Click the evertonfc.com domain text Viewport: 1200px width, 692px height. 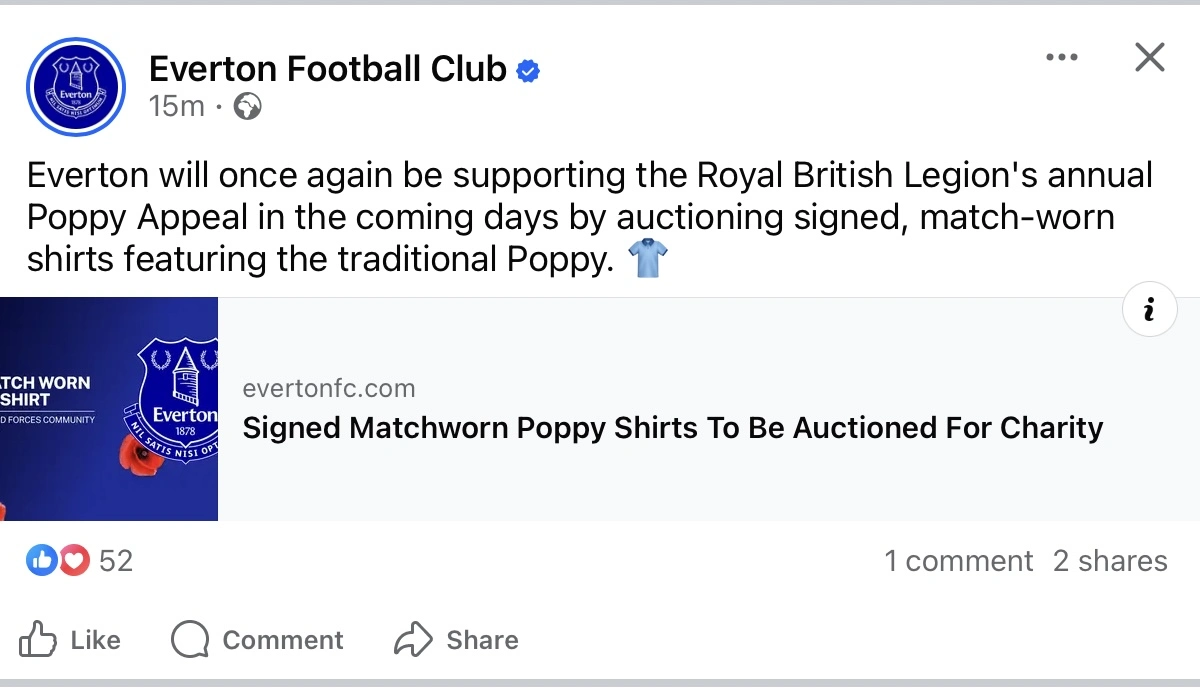pos(328,389)
